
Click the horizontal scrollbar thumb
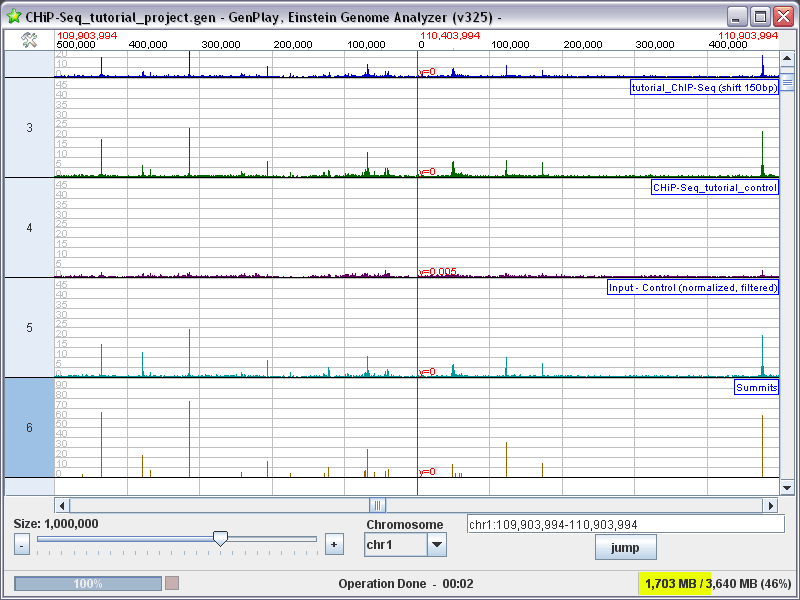point(378,506)
